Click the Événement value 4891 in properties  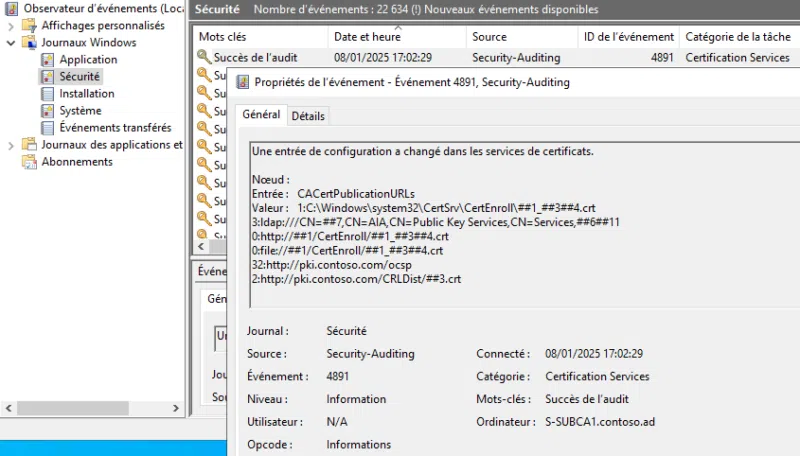338,376
